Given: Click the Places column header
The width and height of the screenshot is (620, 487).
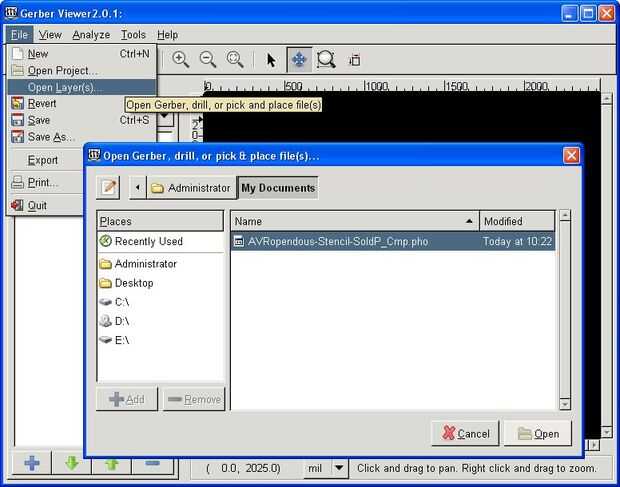Looking at the screenshot, I should [160, 221].
